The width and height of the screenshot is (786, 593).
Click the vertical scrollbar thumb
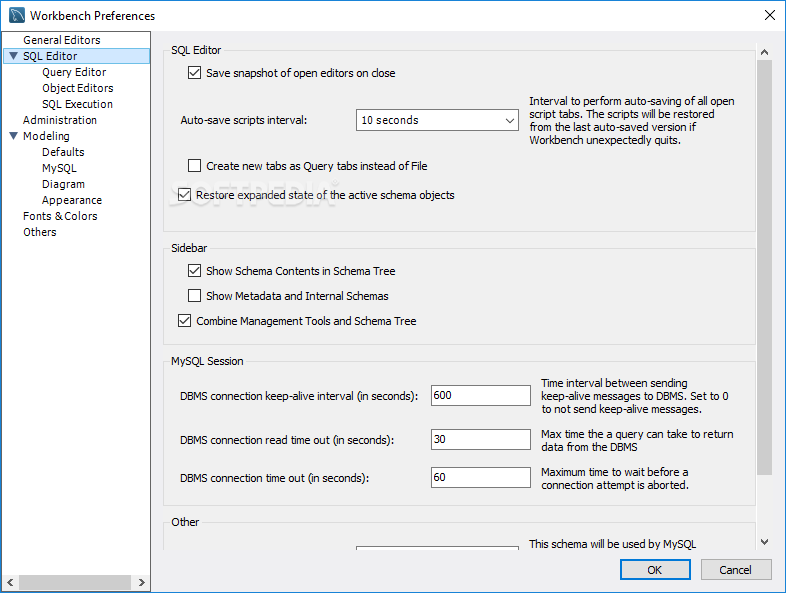[x=764, y=267]
